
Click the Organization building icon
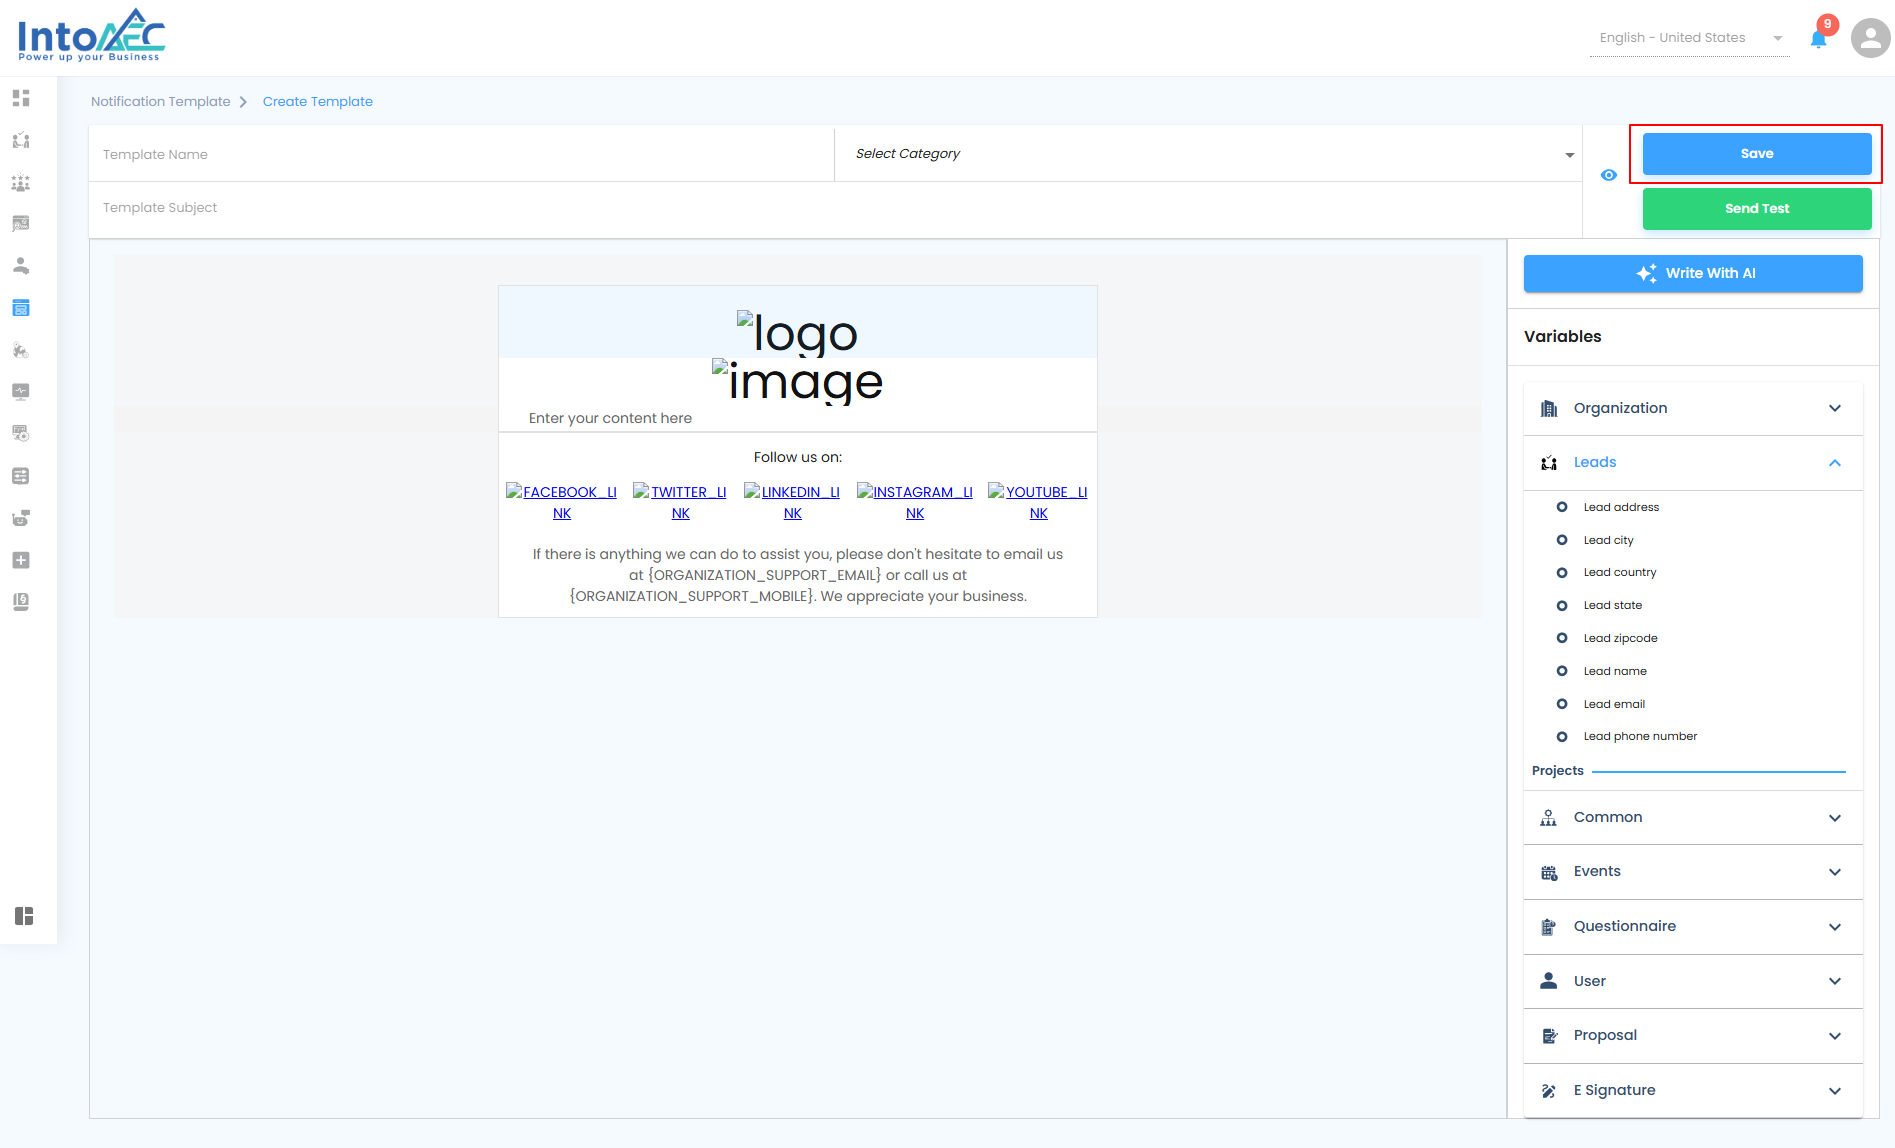(x=1549, y=408)
